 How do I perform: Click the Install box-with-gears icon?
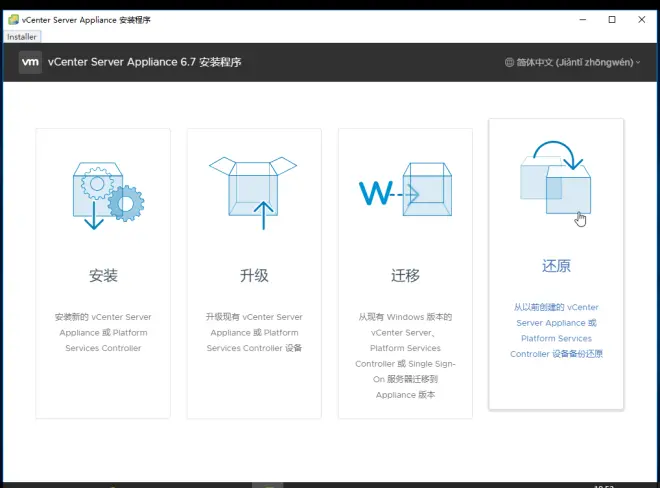pyautogui.click(x=108, y=196)
